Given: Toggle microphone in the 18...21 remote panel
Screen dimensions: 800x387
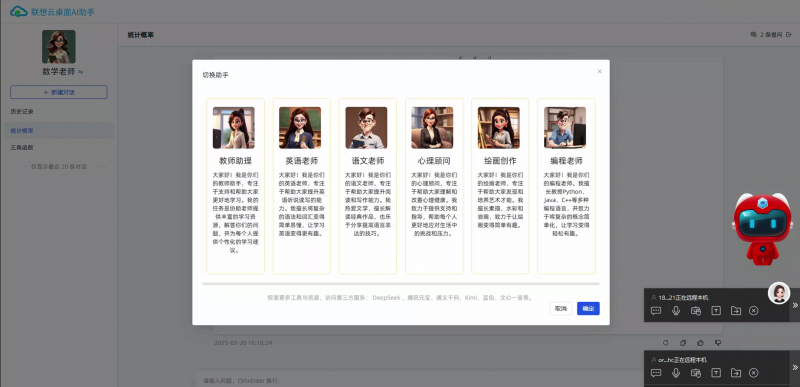Looking at the screenshot, I should pyautogui.click(x=676, y=311).
